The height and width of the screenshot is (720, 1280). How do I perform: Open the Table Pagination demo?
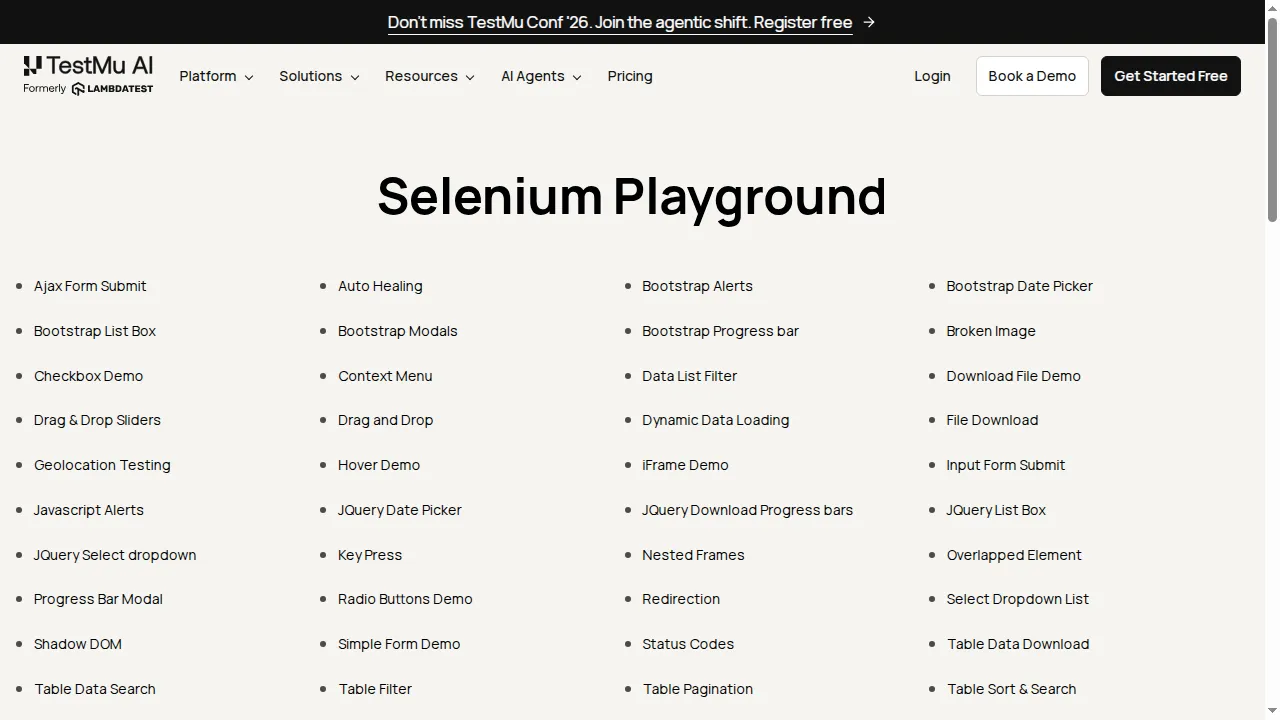point(698,689)
